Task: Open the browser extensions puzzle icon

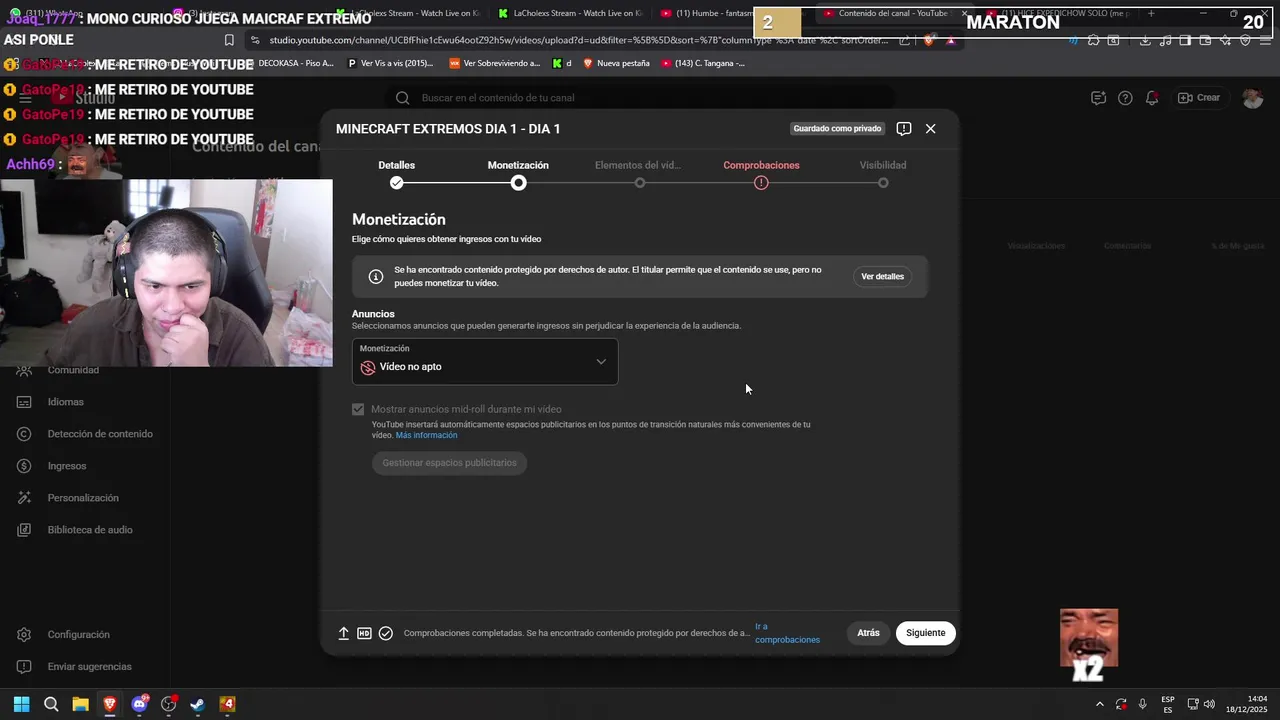Action: [1093, 40]
